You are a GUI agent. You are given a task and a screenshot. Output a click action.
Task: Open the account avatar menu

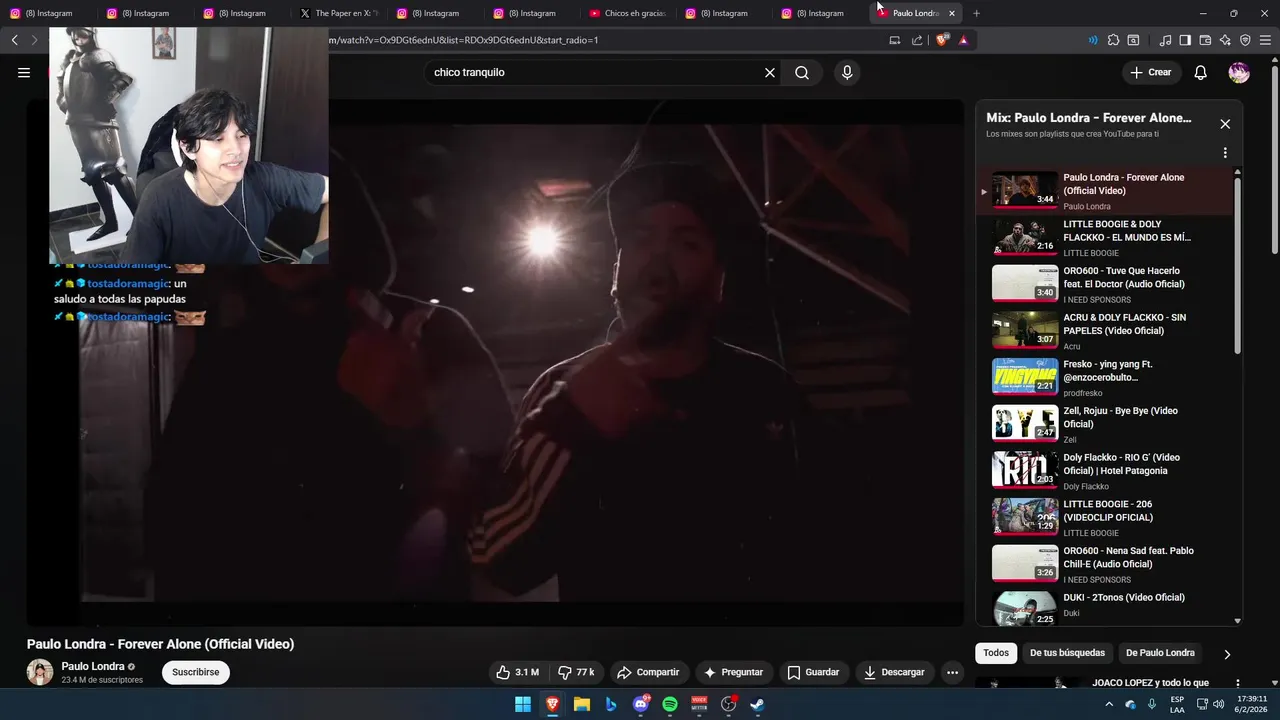point(1239,72)
